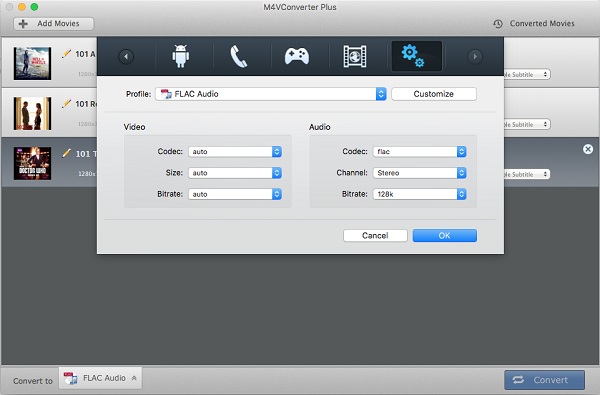Open subtitle dropdown for second movie

pyautogui.click(x=527, y=124)
